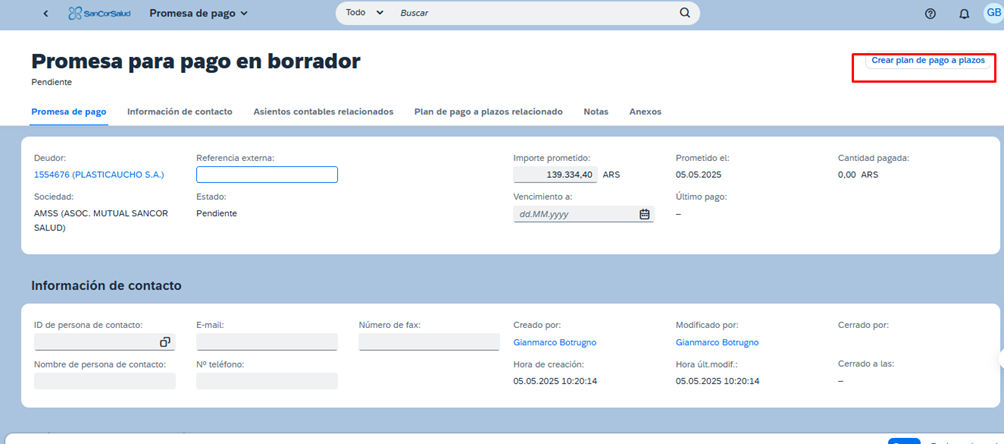Click Crear plan de pago a plazos
Image resolution: width=1004 pixels, height=444 pixels.
click(928, 61)
